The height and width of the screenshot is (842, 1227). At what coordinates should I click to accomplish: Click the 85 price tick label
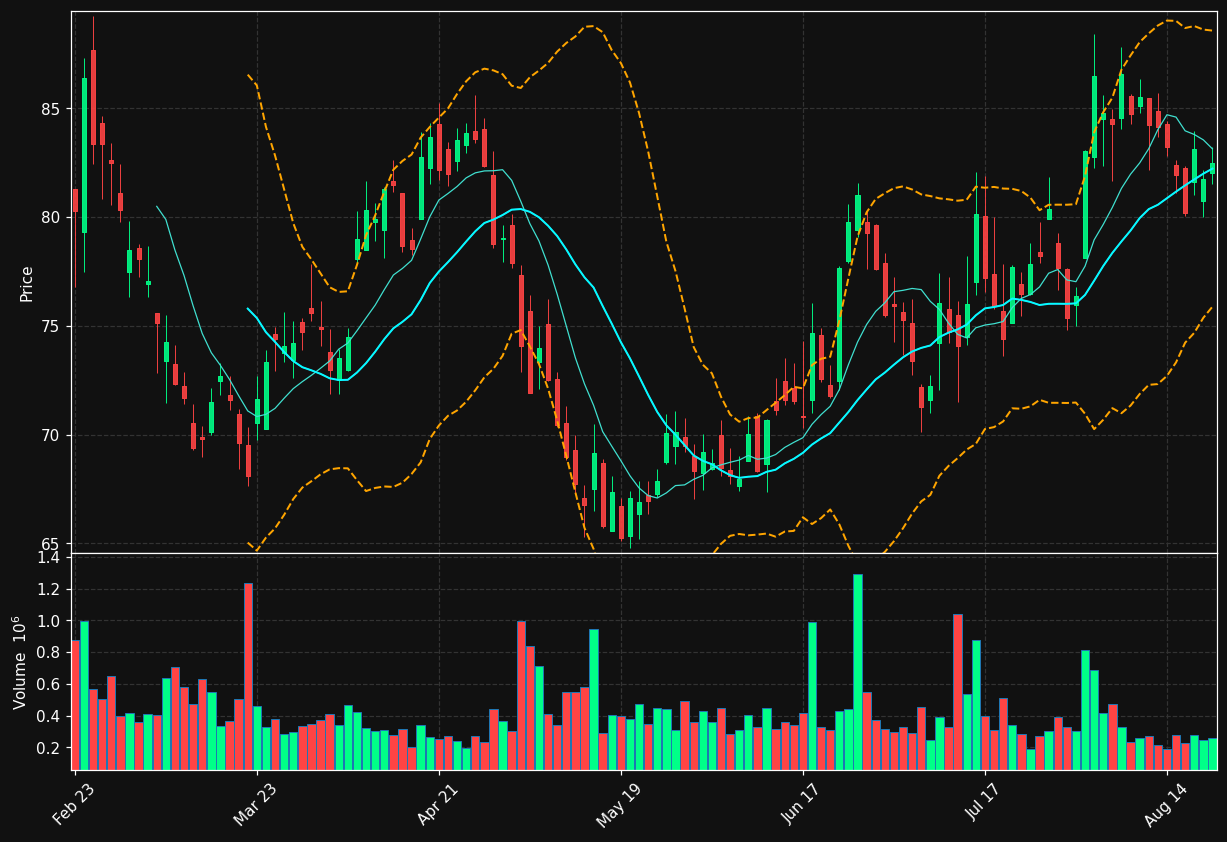click(50, 109)
